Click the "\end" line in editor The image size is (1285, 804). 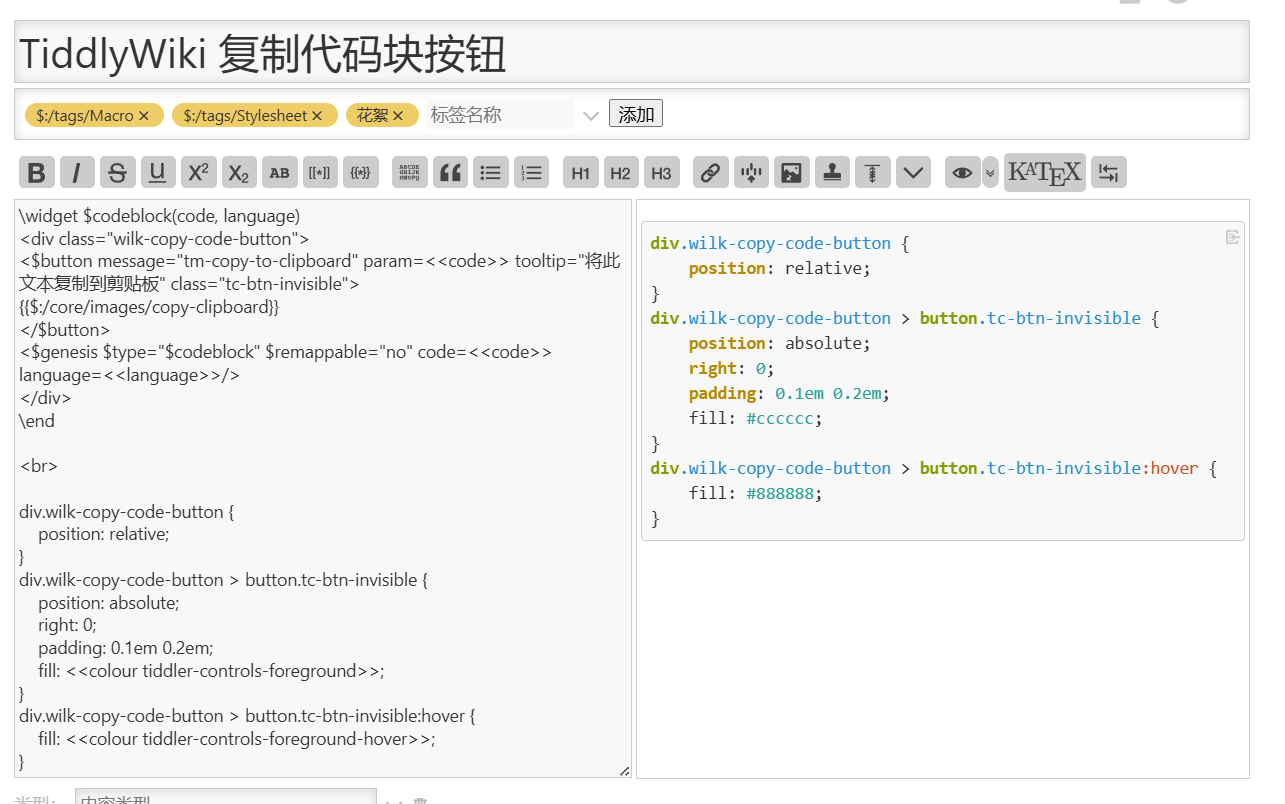pos(37,421)
